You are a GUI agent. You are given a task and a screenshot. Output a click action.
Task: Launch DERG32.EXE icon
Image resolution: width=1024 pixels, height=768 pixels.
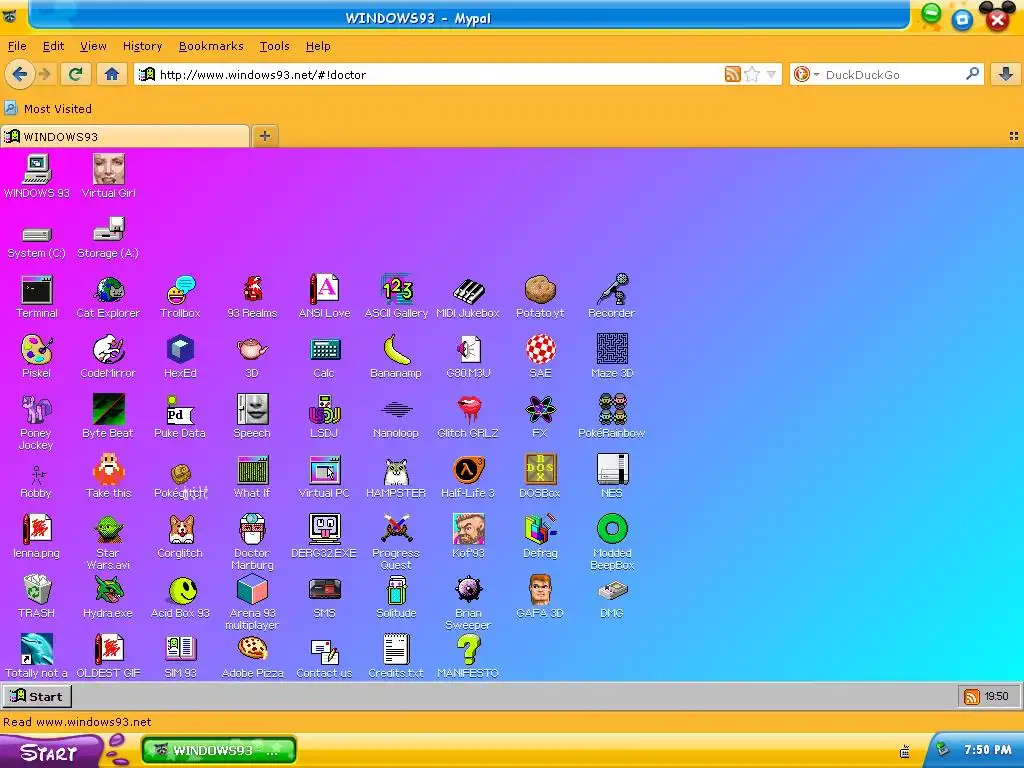click(325, 537)
